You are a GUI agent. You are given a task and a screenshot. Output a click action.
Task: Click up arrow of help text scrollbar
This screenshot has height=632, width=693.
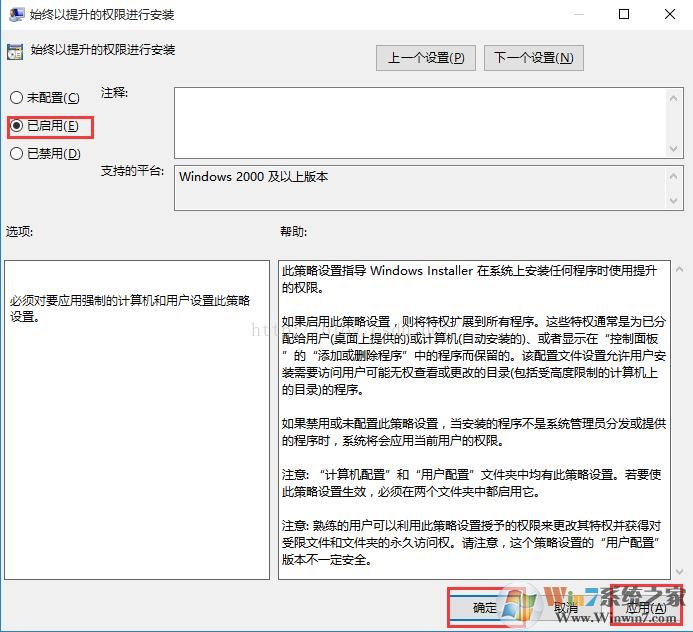point(680,269)
